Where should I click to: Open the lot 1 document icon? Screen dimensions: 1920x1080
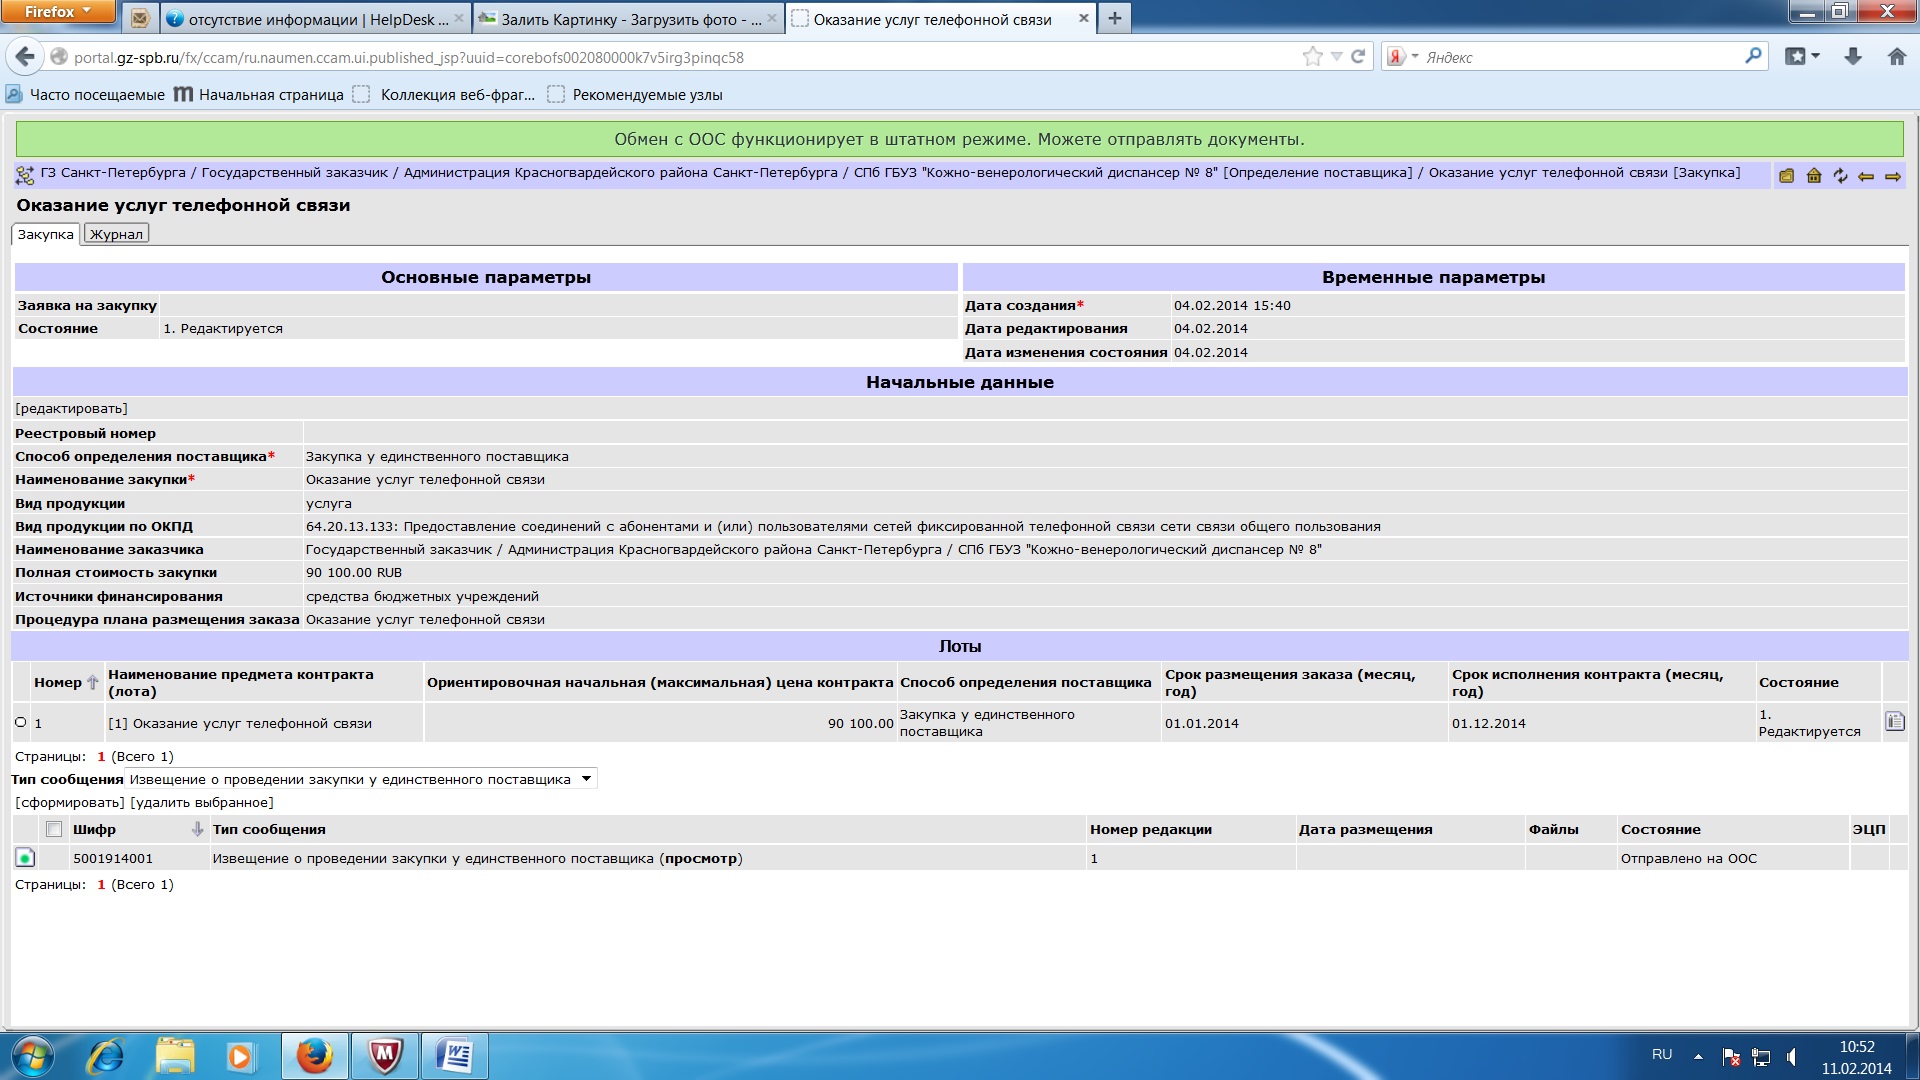[1894, 721]
